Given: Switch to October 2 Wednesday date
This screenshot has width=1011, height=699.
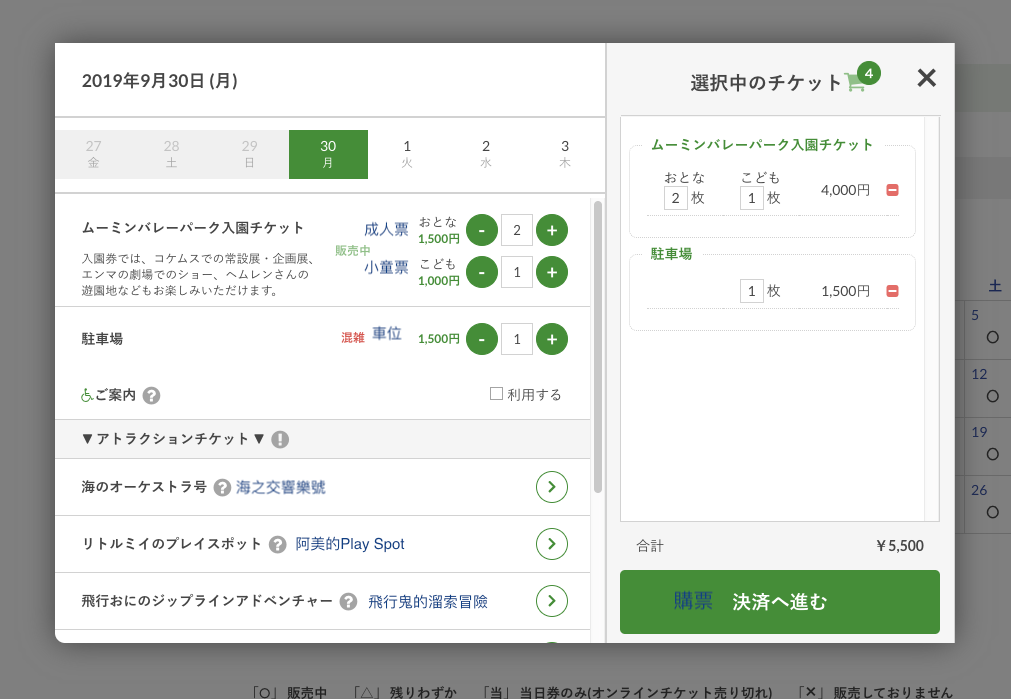Looking at the screenshot, I should point(486,154).
